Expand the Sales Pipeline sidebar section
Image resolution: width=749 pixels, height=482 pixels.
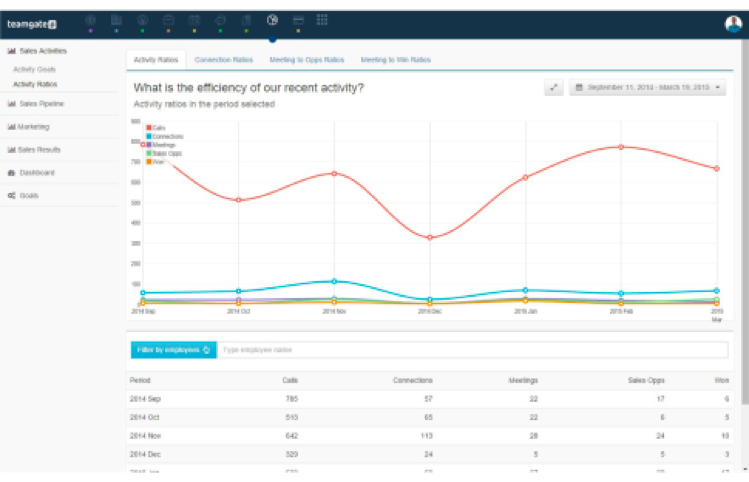40,103
